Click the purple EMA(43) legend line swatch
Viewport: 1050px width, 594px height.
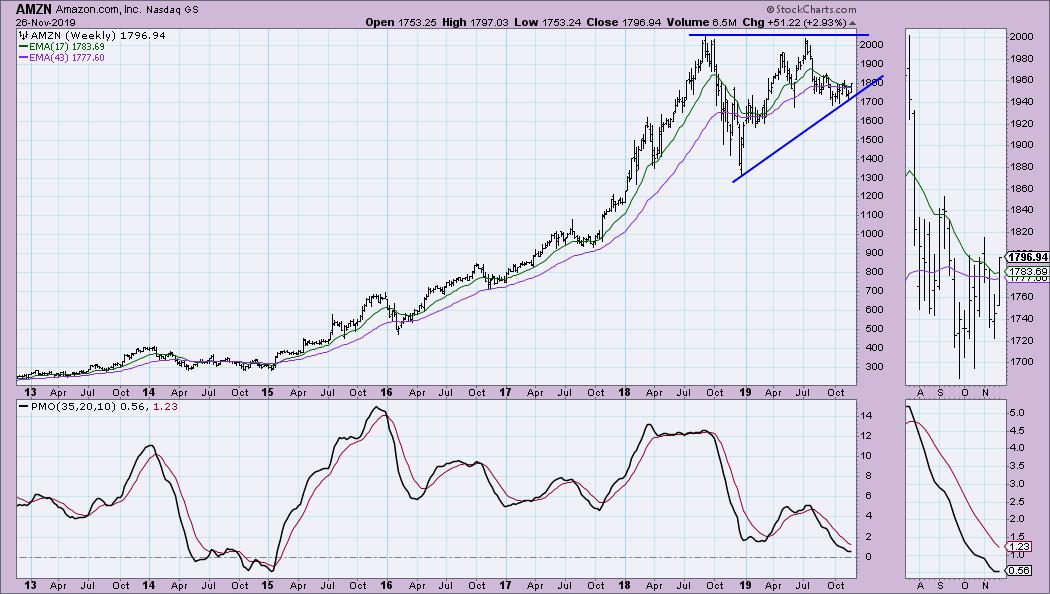click(23, 58)
